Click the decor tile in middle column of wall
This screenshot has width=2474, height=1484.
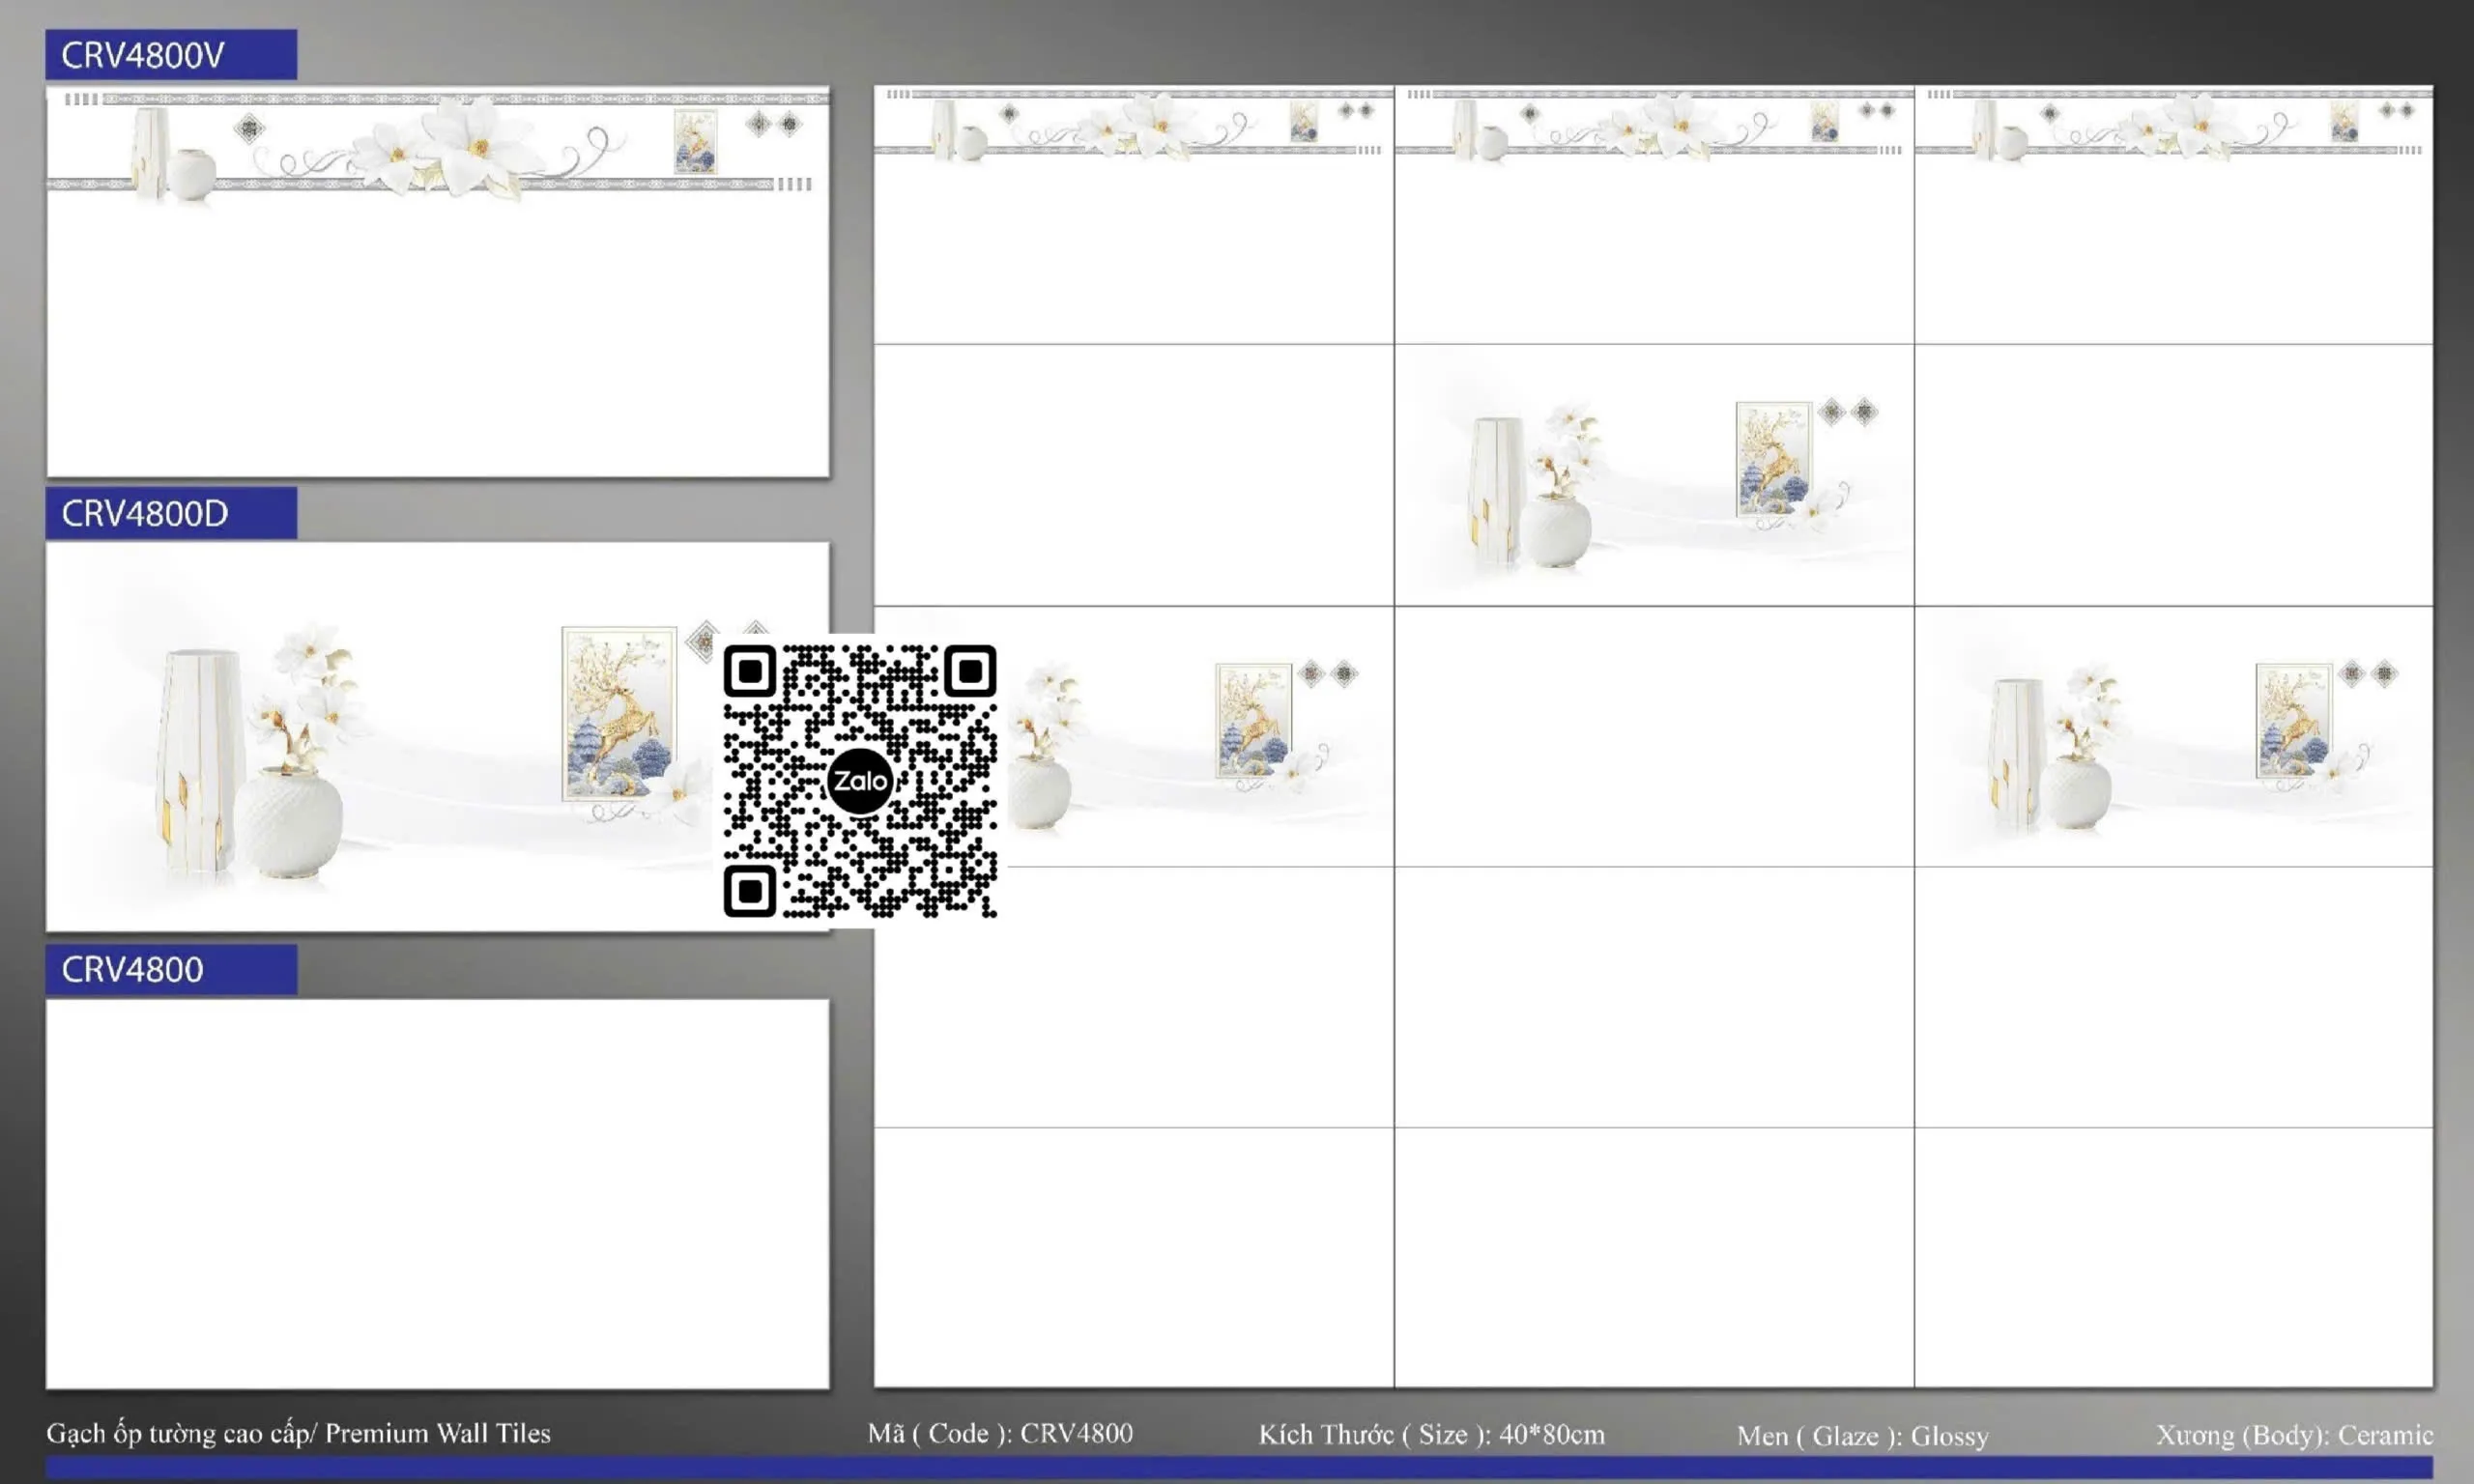click(1654, 475)
